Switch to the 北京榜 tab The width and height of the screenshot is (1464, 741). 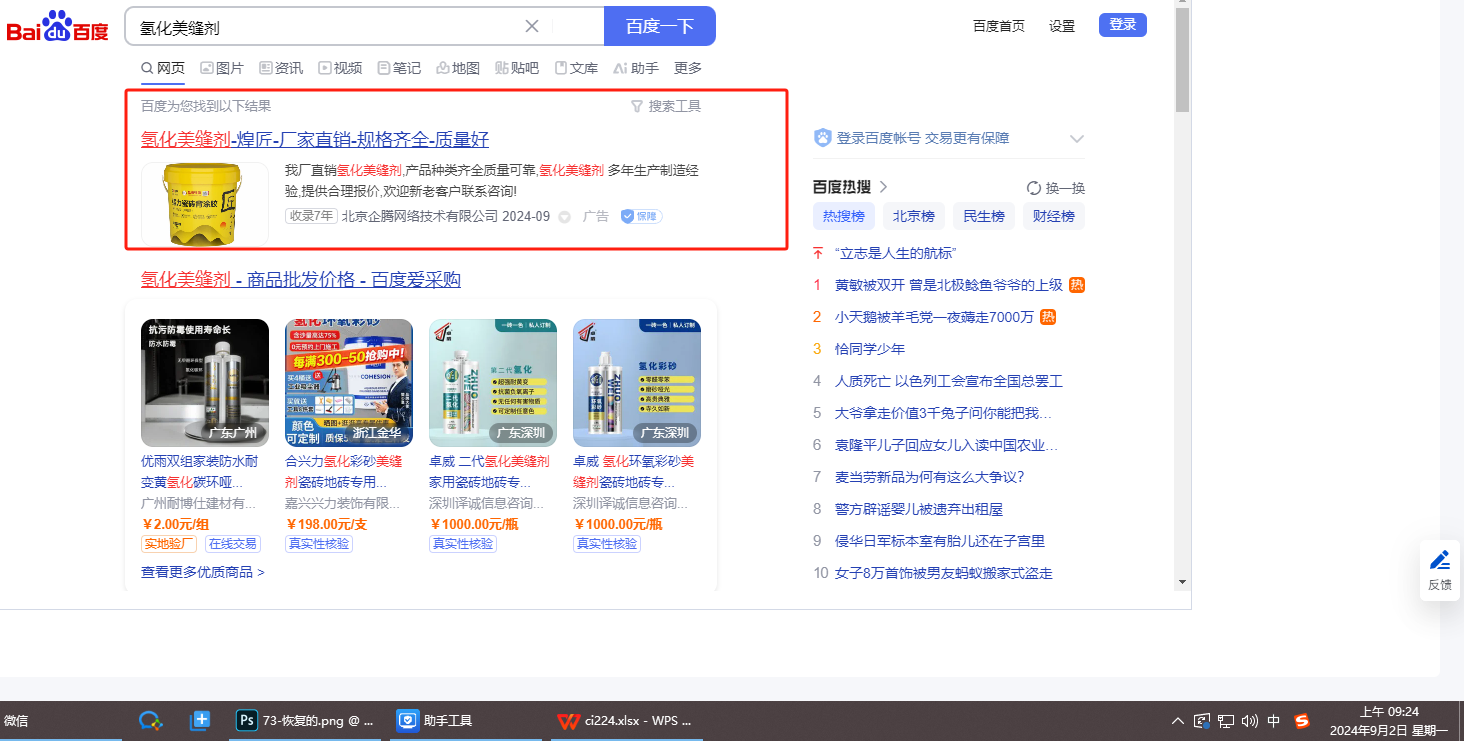click(914, 216)
